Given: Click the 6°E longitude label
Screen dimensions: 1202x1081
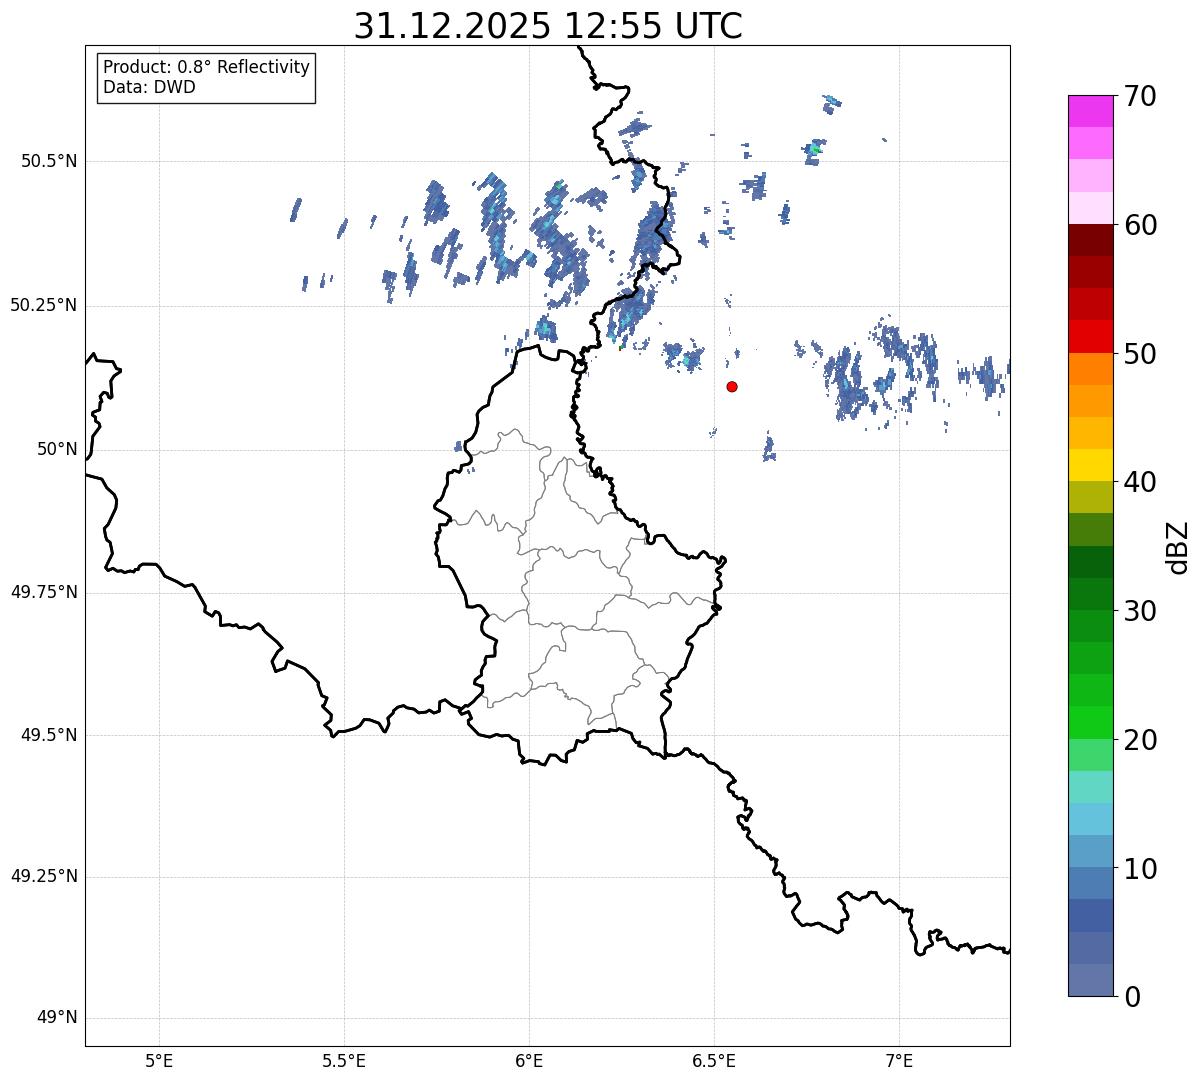Looking at the screenshot, I should pyautogui.click(x=529, y=1061).
